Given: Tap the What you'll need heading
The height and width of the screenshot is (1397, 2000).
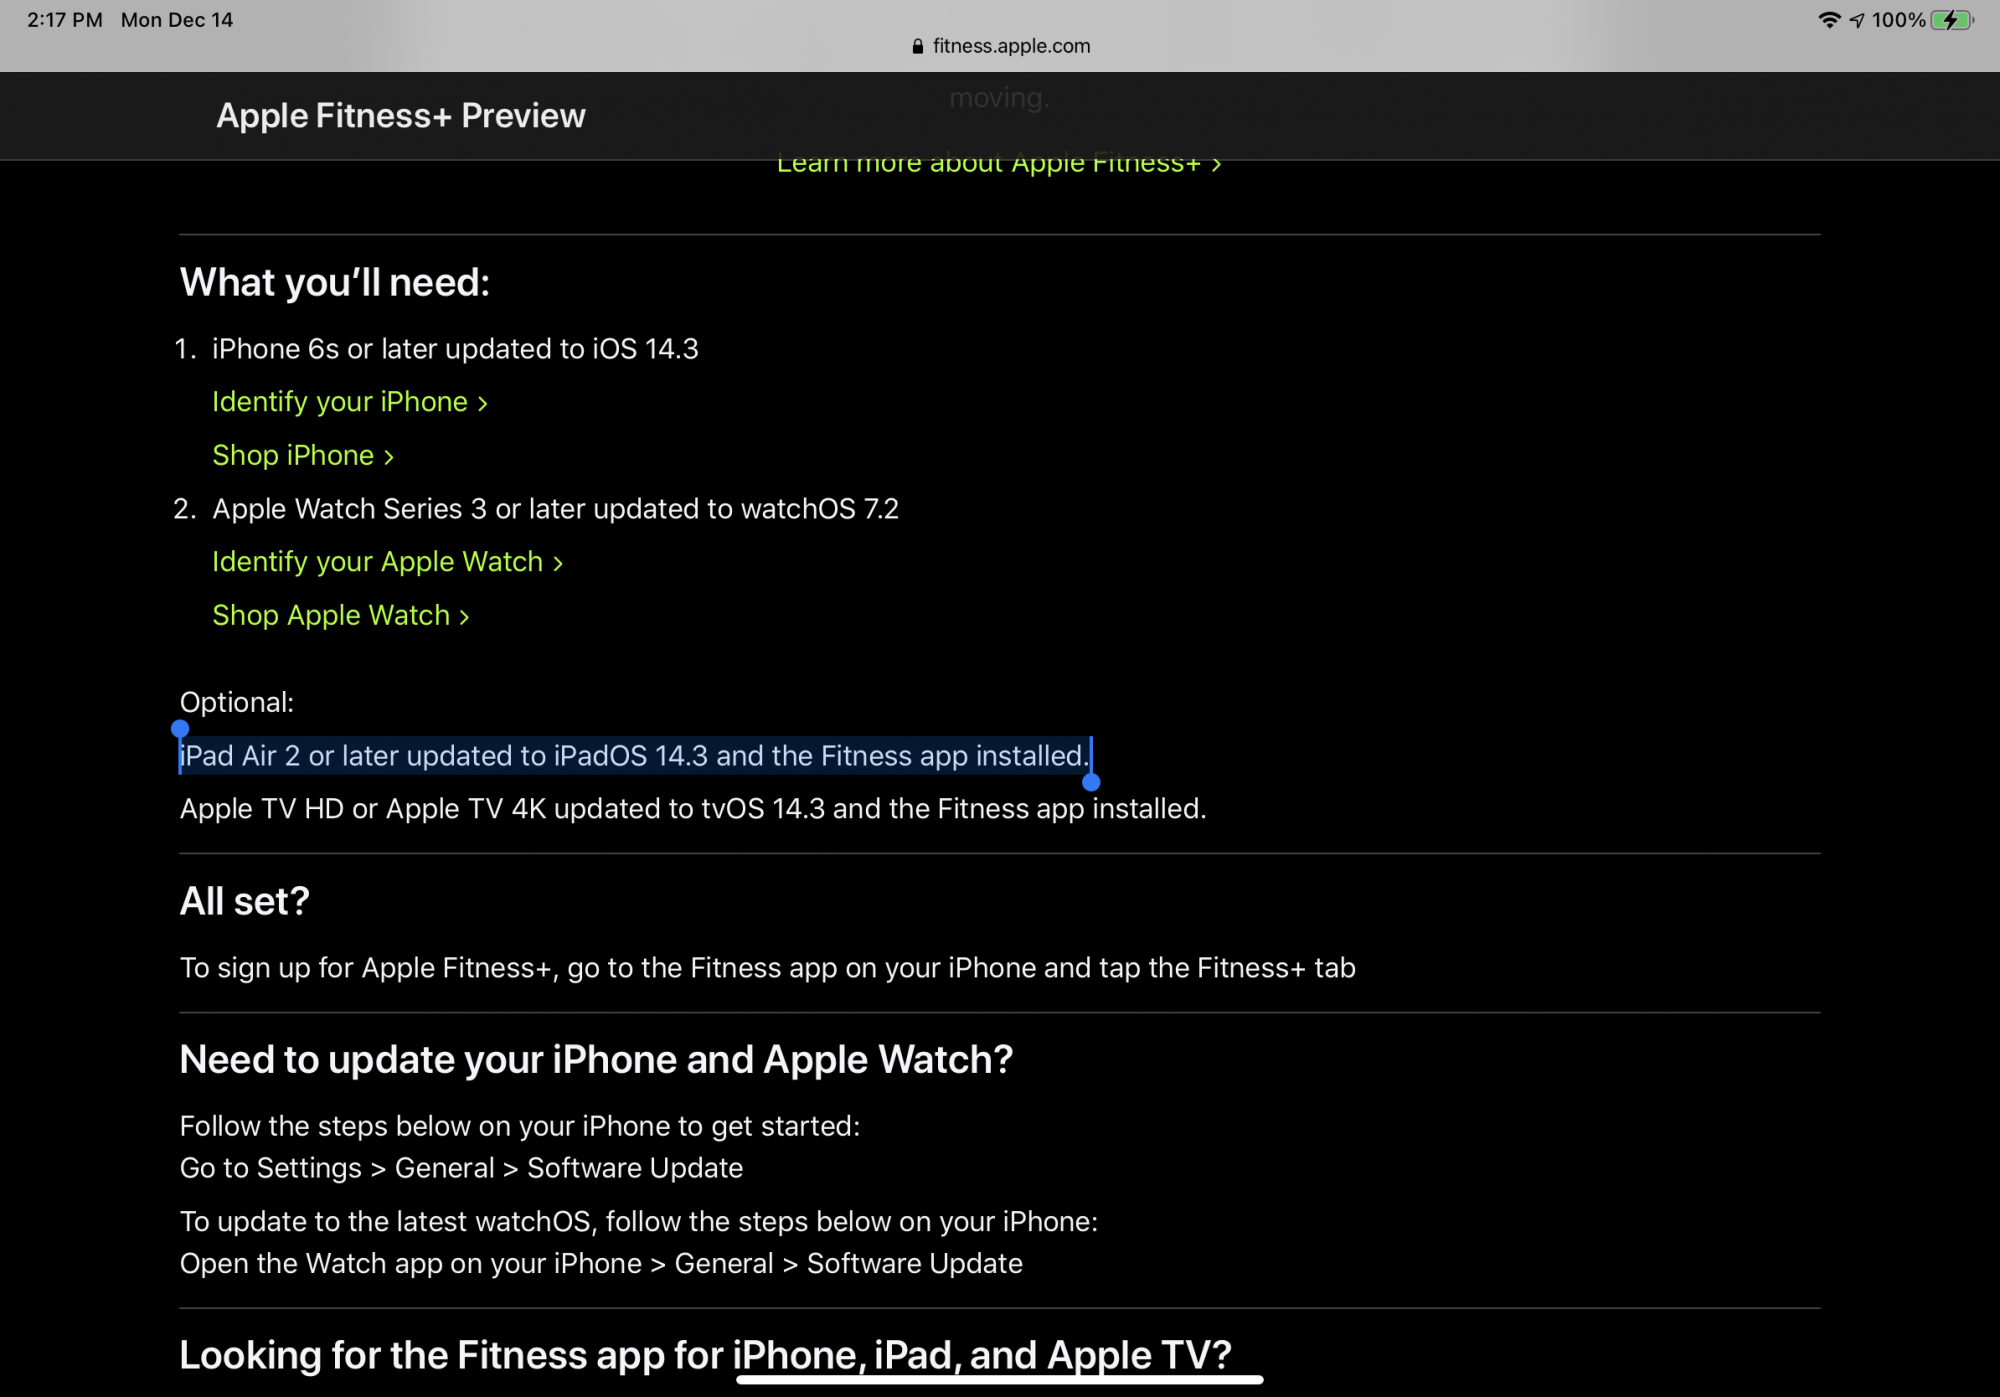Looking at the screenshot, I should (334, 283).
